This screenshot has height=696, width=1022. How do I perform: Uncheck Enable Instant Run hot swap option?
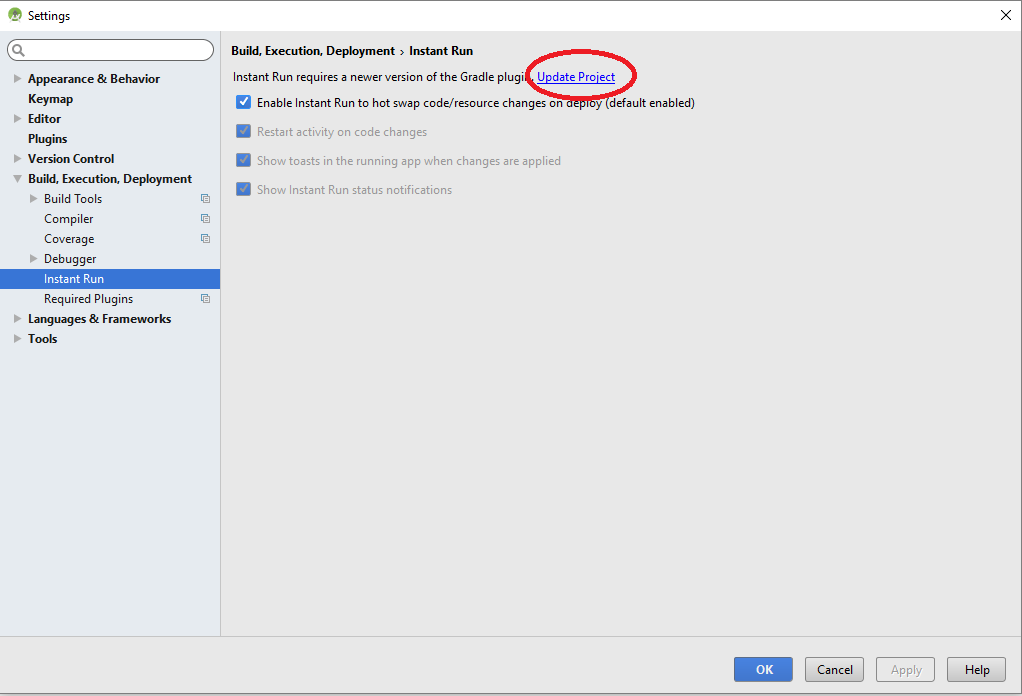pyautogui.click(x=243, y=101)
